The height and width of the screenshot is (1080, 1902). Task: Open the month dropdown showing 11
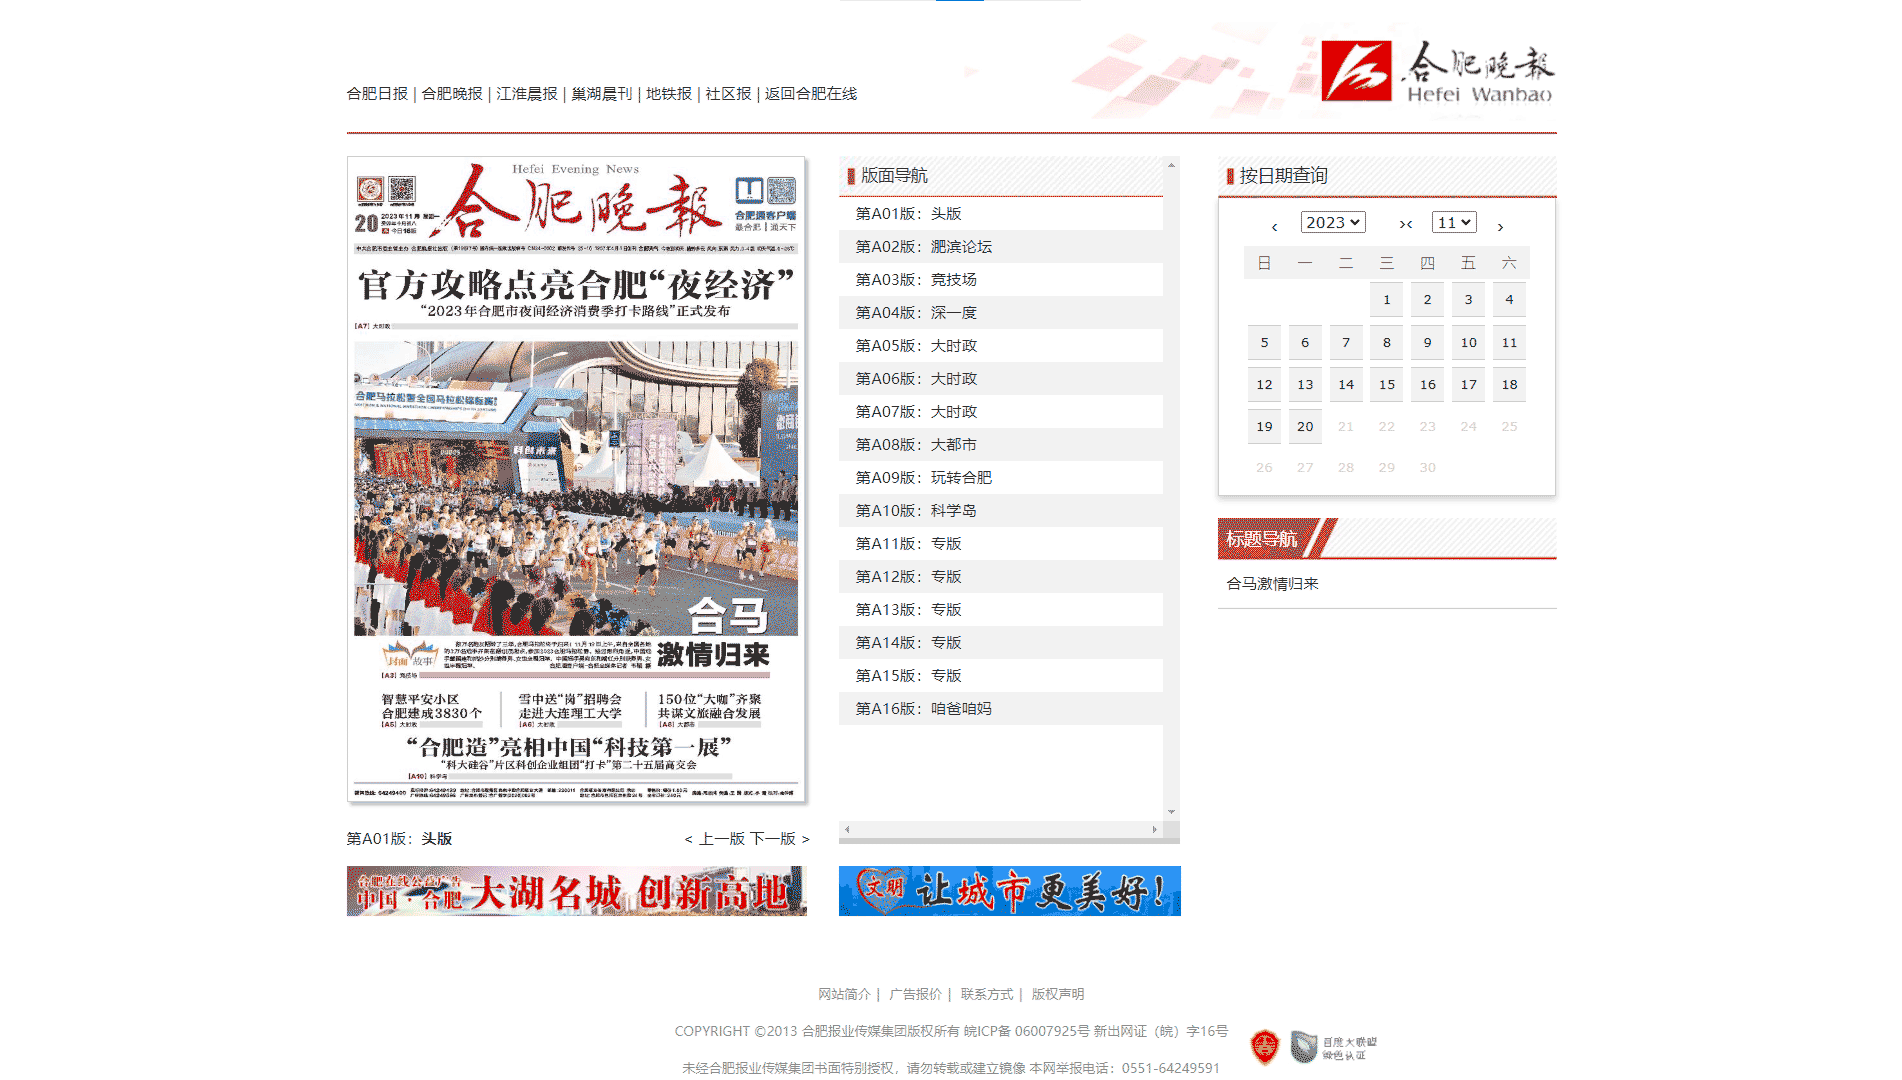click(x=1454, y=223)
